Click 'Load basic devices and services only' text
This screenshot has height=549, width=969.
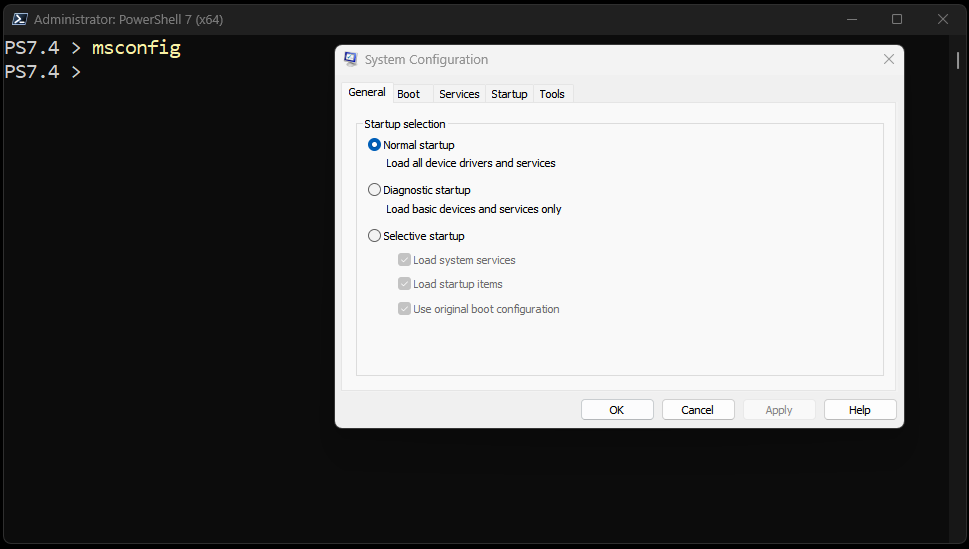coord(474,209)
